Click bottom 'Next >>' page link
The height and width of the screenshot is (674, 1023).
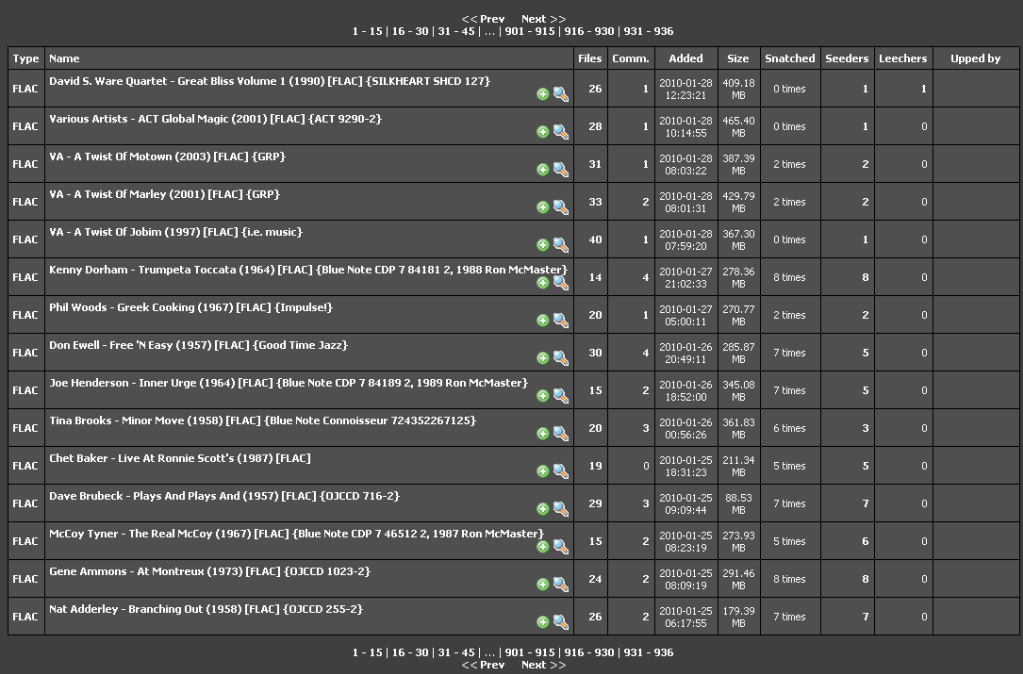(543, 665)
